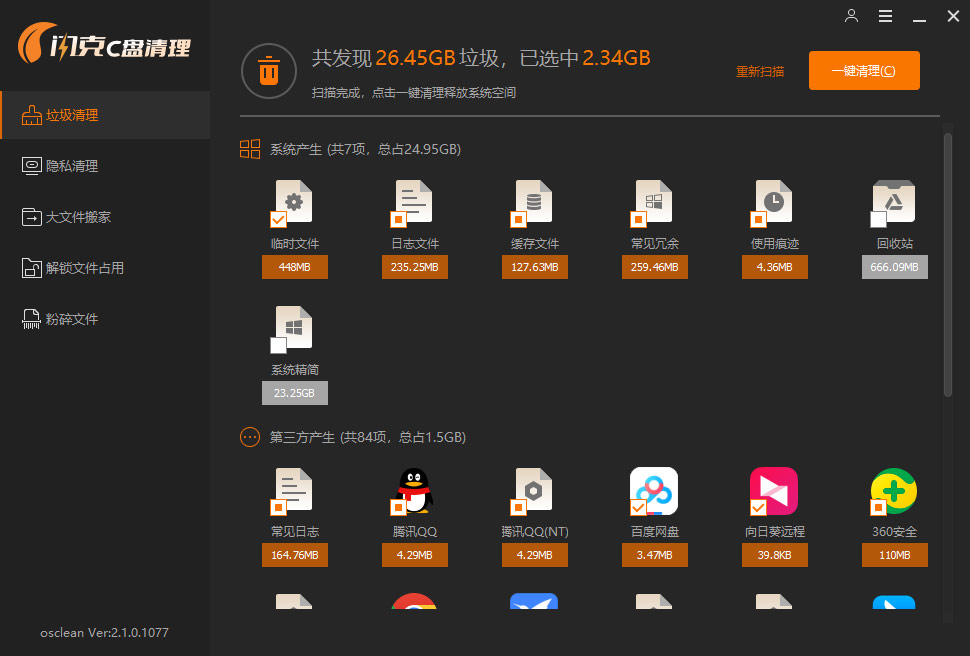Click the 系统精简 Windows file icon
970x656 pixels.
[x=294, y=327]
